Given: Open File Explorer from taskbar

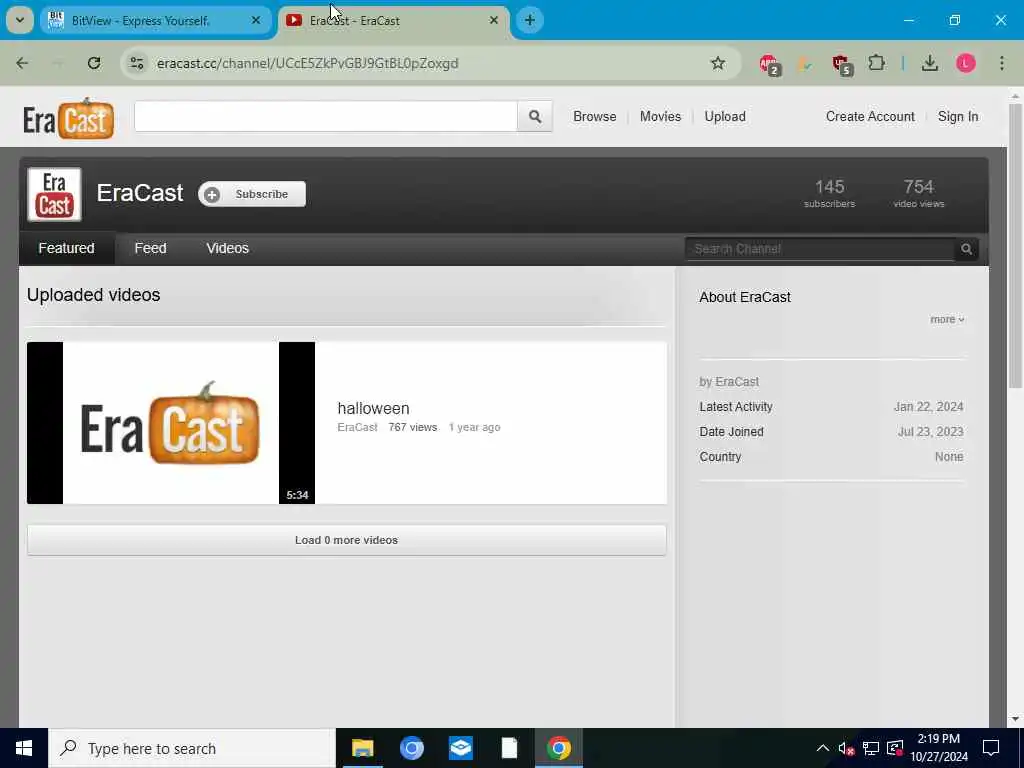Looking at the screenshot, I should pyautogui.click(x=362, y=748).
